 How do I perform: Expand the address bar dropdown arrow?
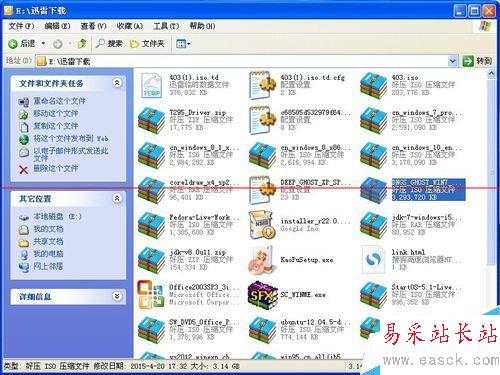click(x=452, y=61)
